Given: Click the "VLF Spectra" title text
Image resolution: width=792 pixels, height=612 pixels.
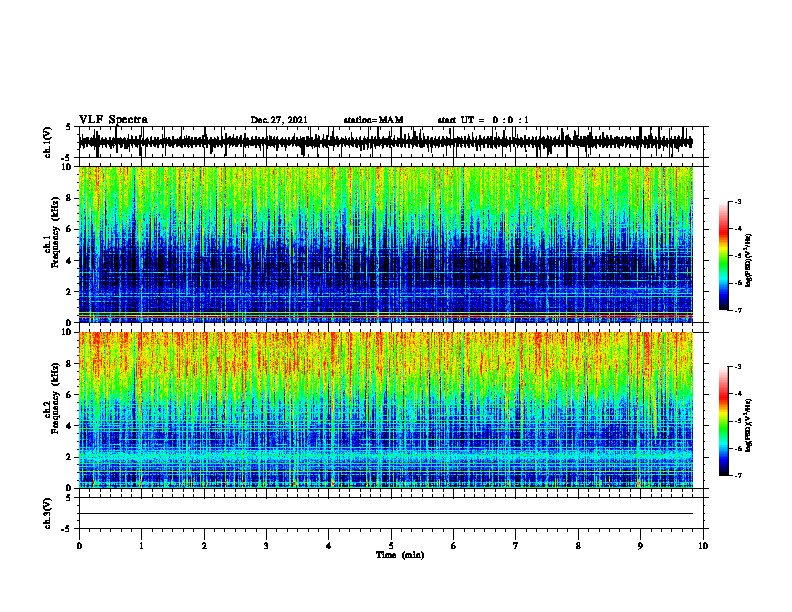Looking at the screenshot, I should point(113,120).
